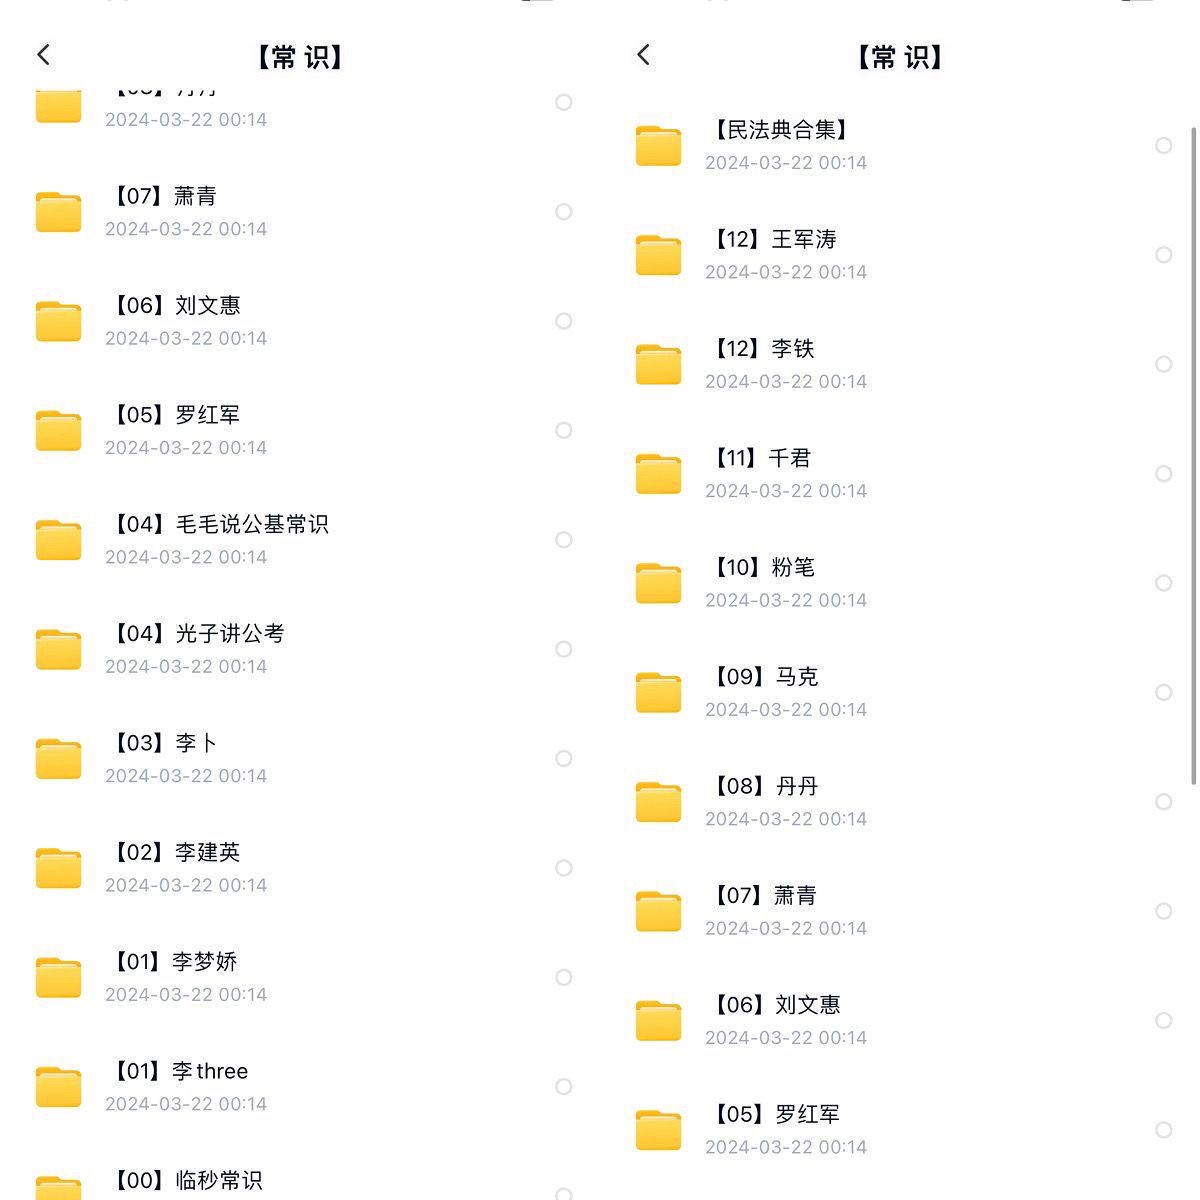1200x1200 pixels.
Task: Open folder icon for 【01】李 three
Action: pyautogui.click(x=58, y=1087)
